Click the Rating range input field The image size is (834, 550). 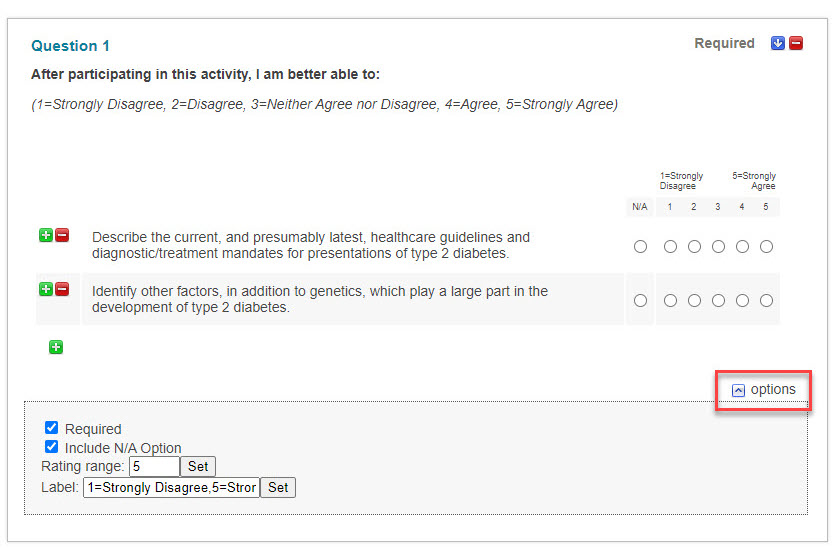coord(154,466)
